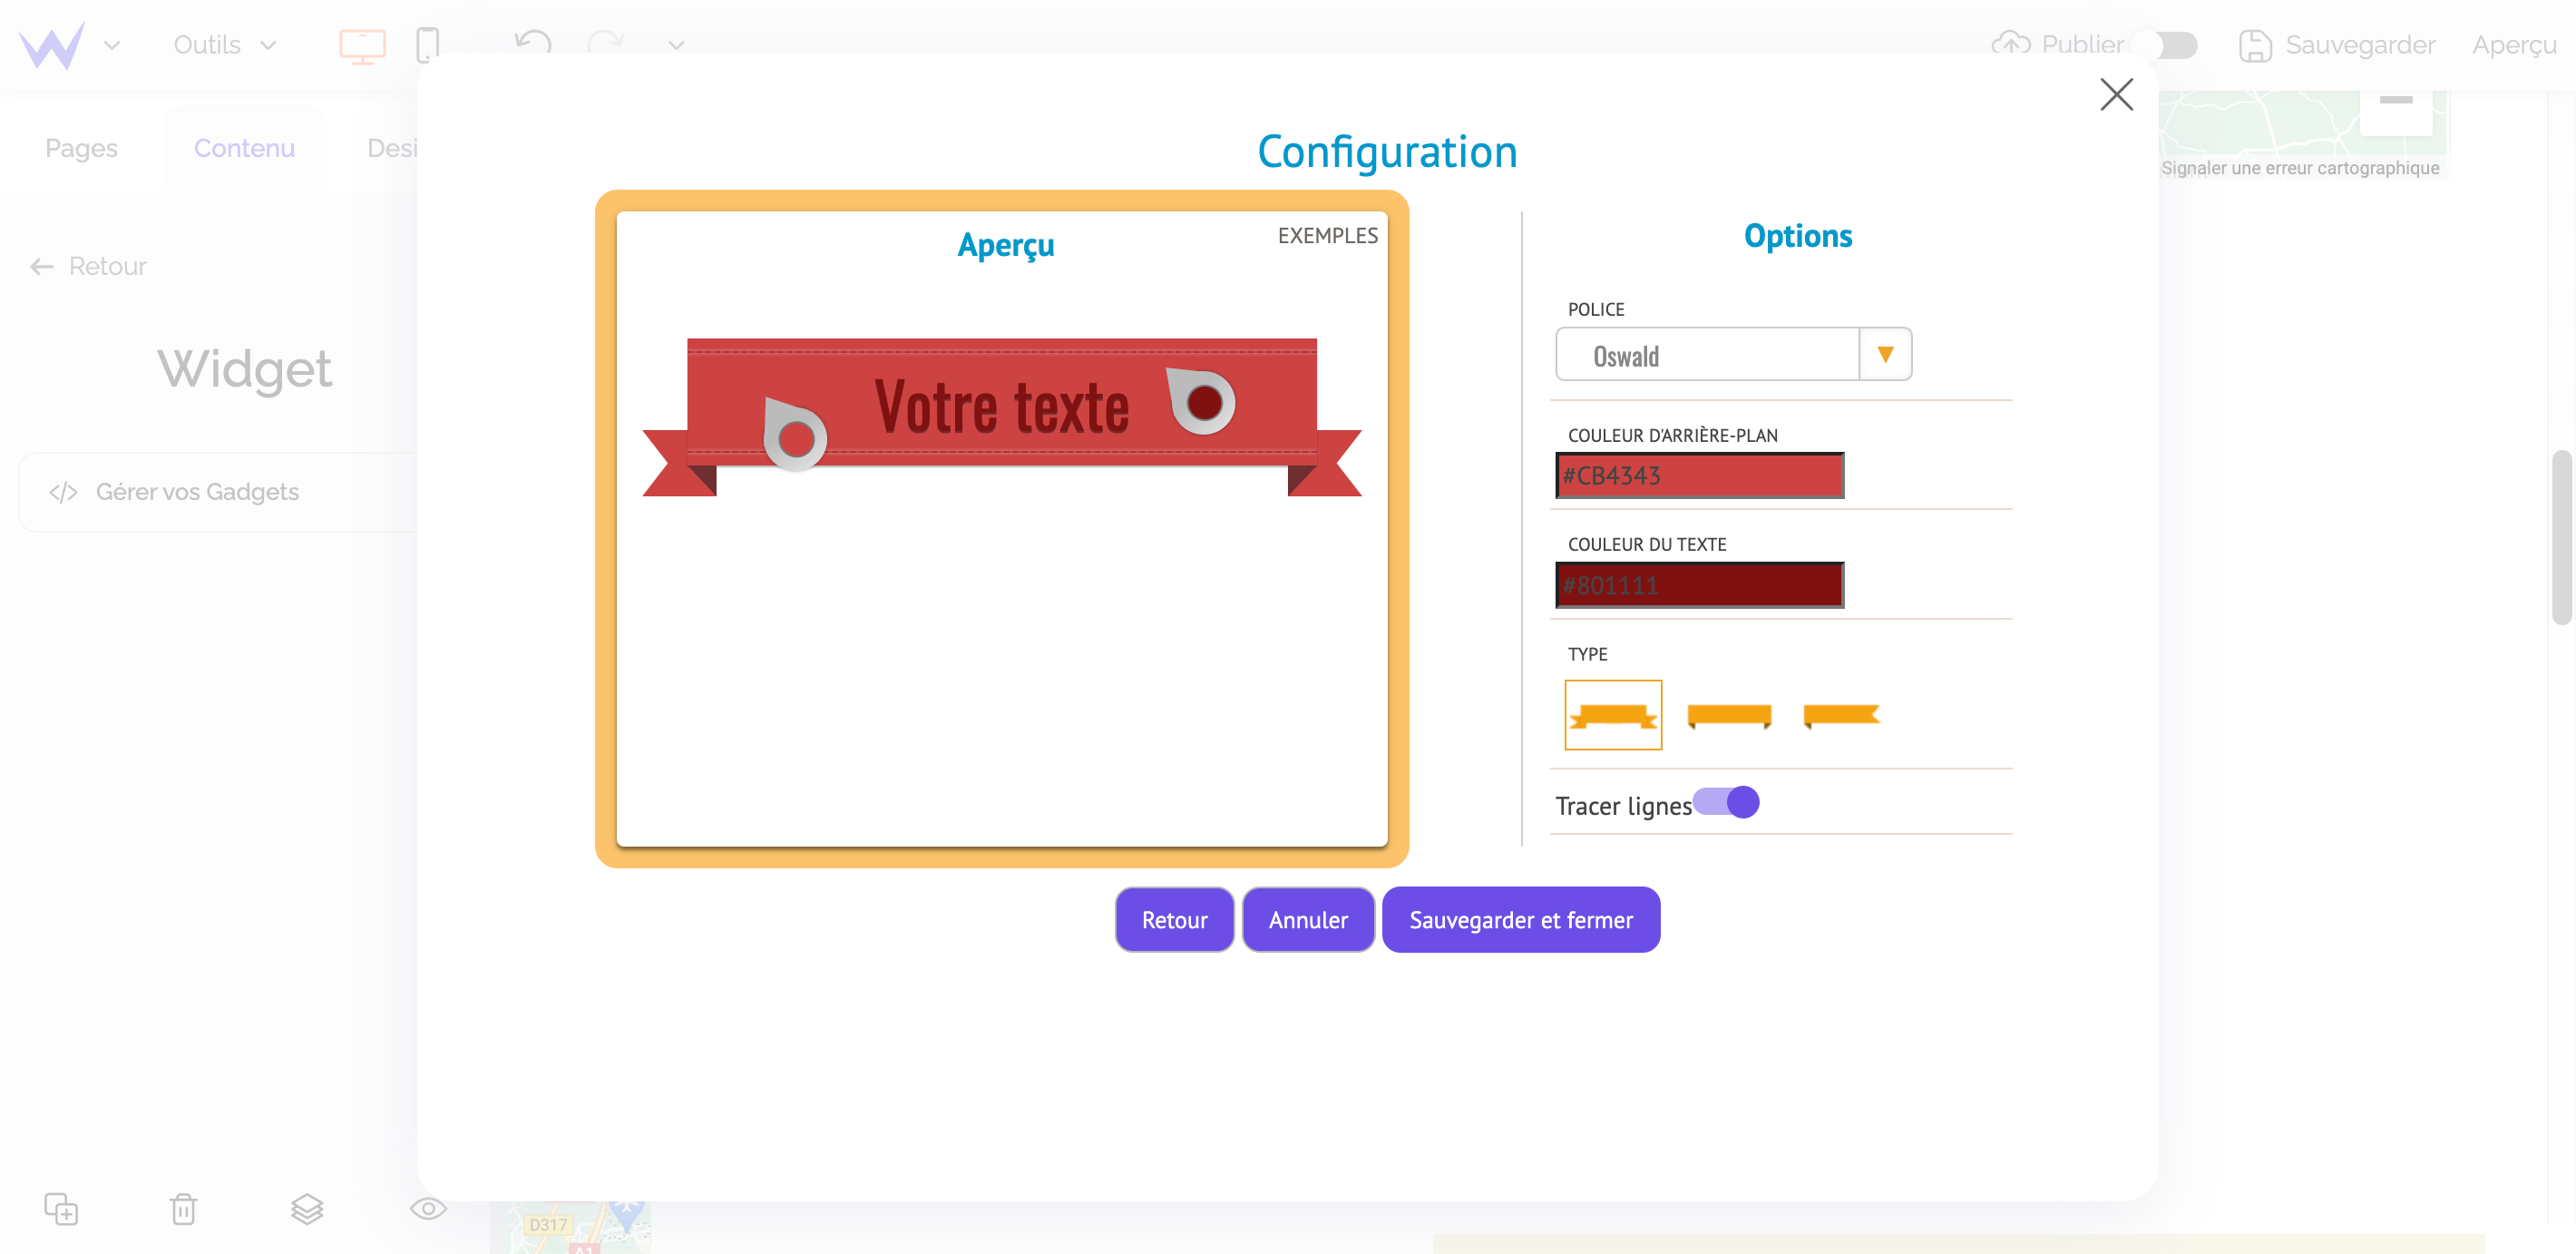Close the Configuration dialog with the X
Image resolution: width=2576 pixels, height=1254 pixels.
[x=2116, y=94]
